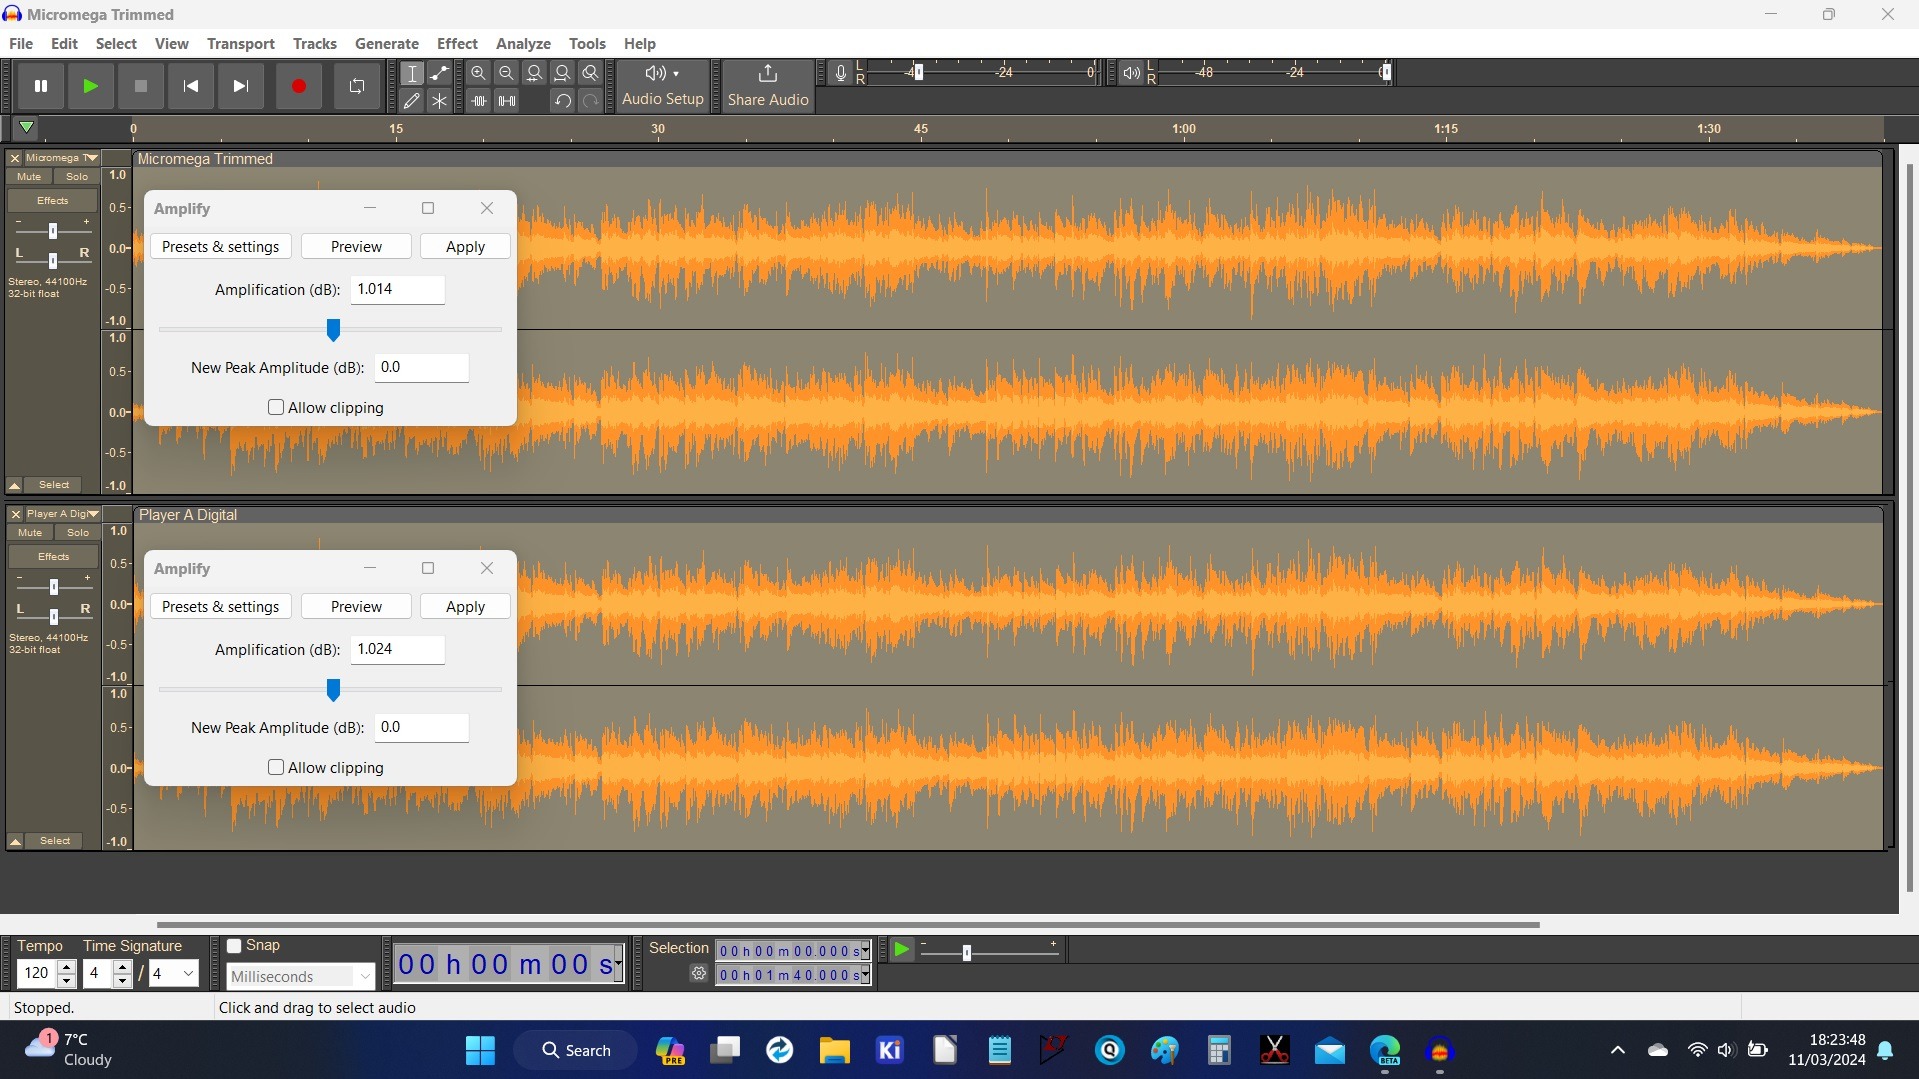The image size is (1919, 1079).
Task: Click the upper Amplify amplification slider thumb
Action: 333,329
